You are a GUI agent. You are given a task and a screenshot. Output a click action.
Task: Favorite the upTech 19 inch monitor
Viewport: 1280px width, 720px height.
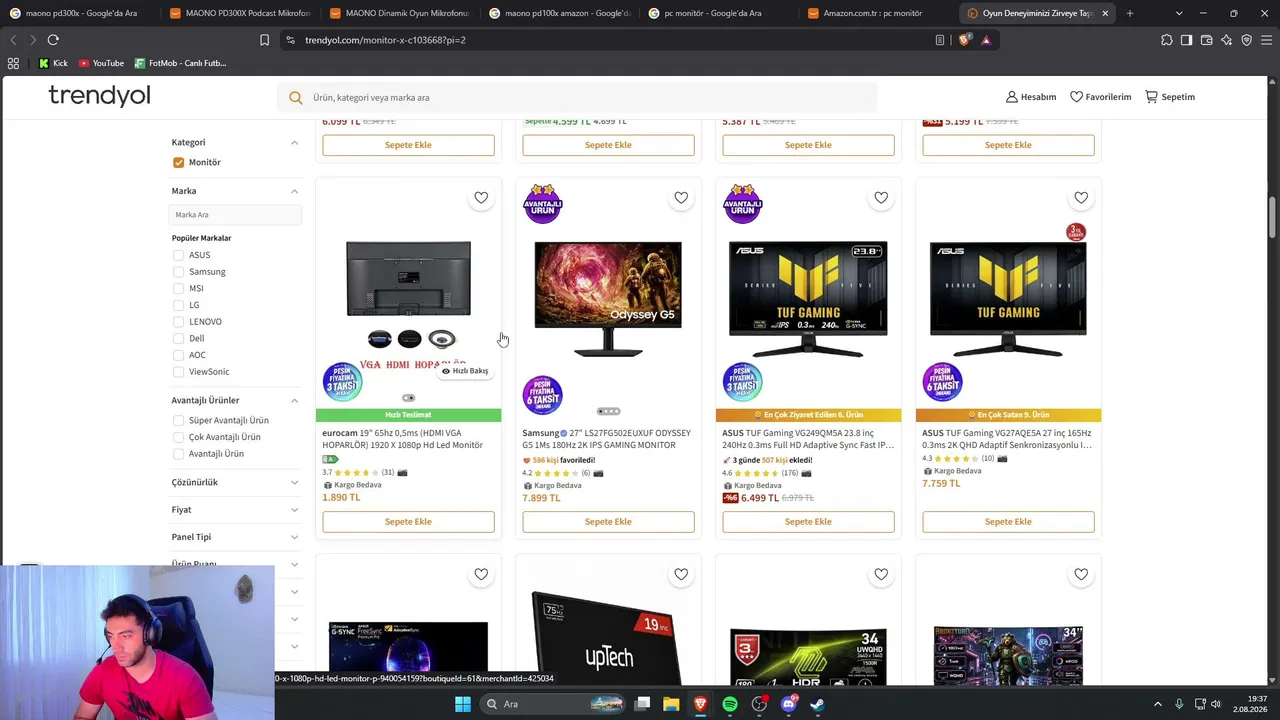click(681, 574)
